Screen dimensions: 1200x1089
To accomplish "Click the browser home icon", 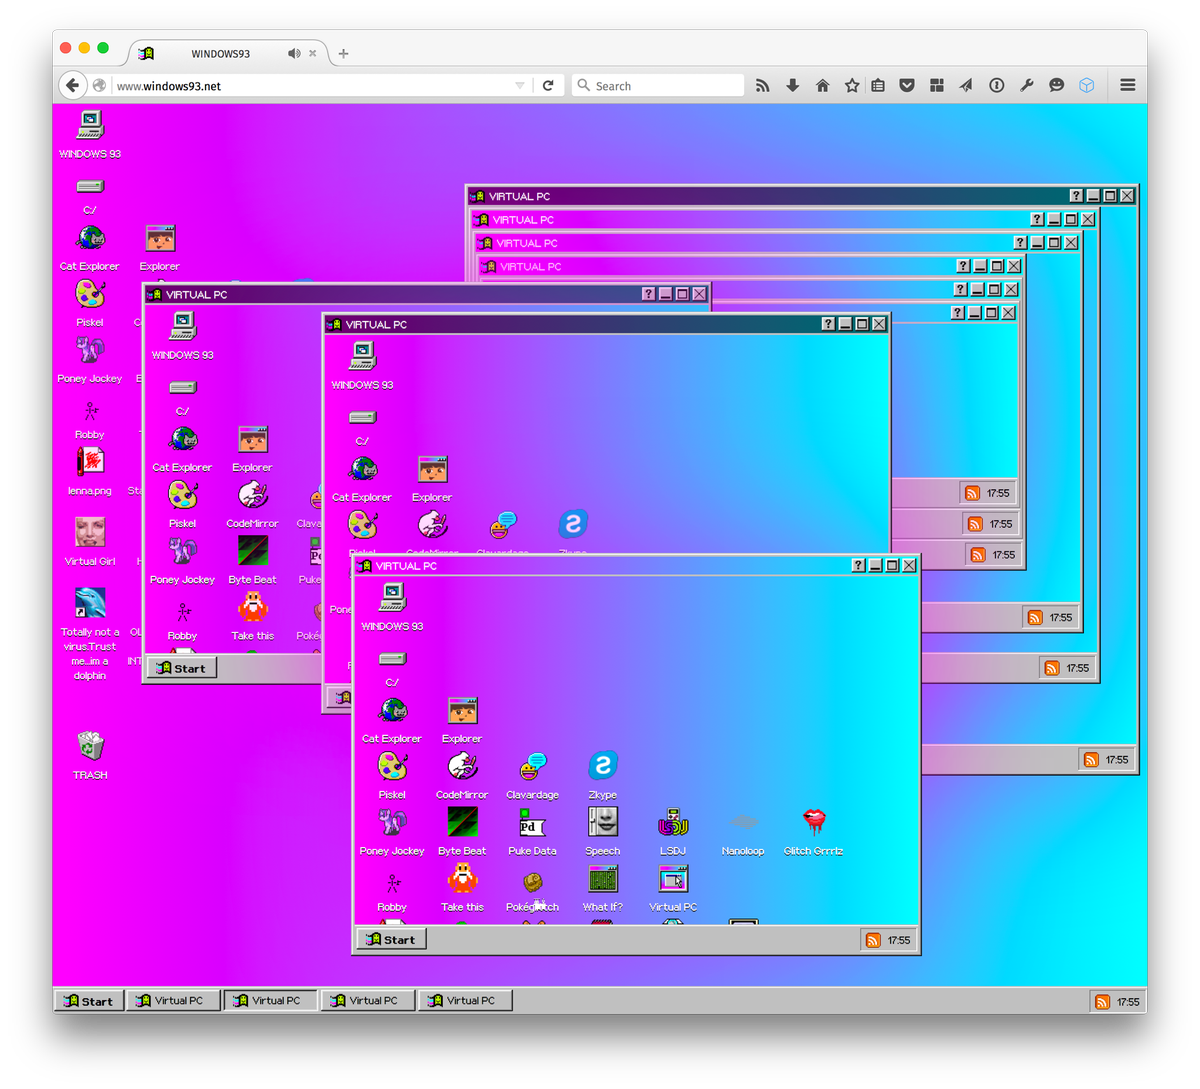I will (x=823, y=86).
